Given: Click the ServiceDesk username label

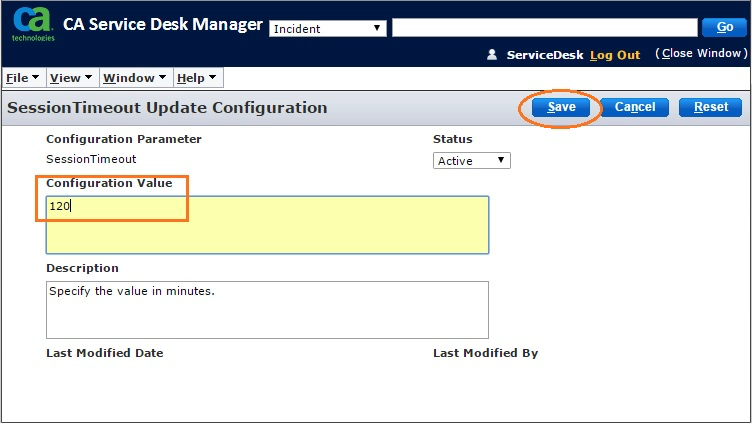Looking at the screenshot, I should [x=545, y=55].
